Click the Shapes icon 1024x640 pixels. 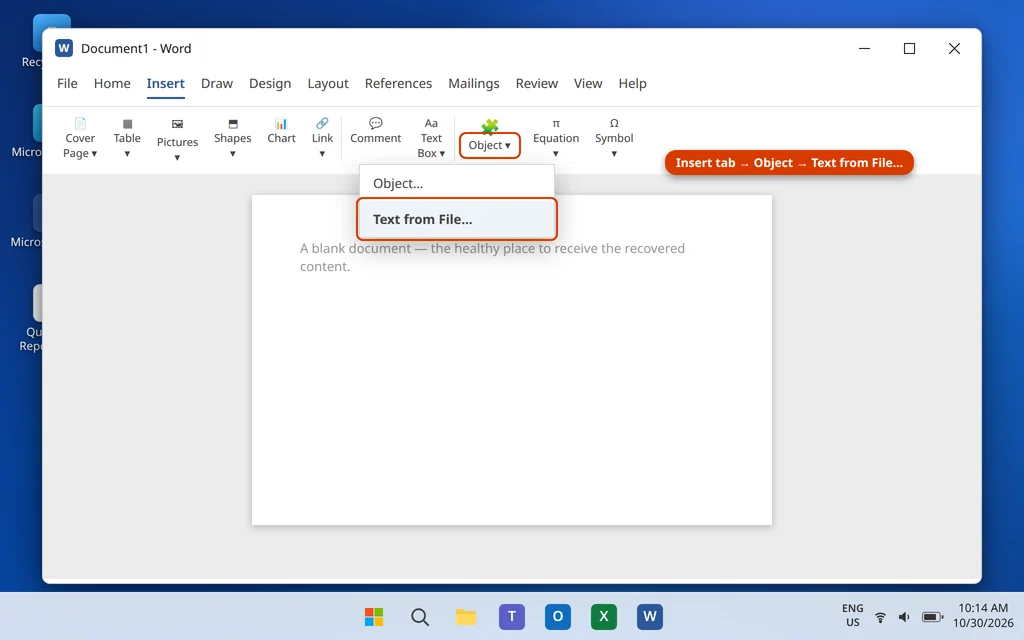point(232,123)
